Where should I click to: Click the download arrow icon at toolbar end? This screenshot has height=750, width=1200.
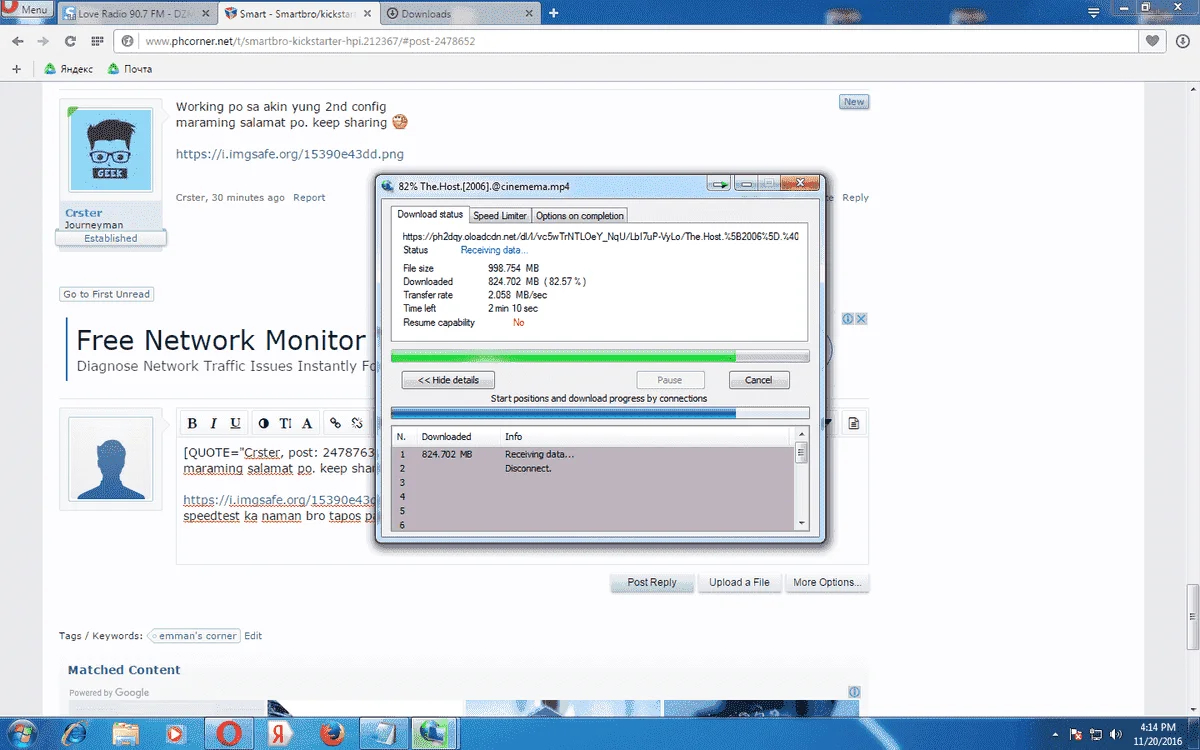[1181, 41]
